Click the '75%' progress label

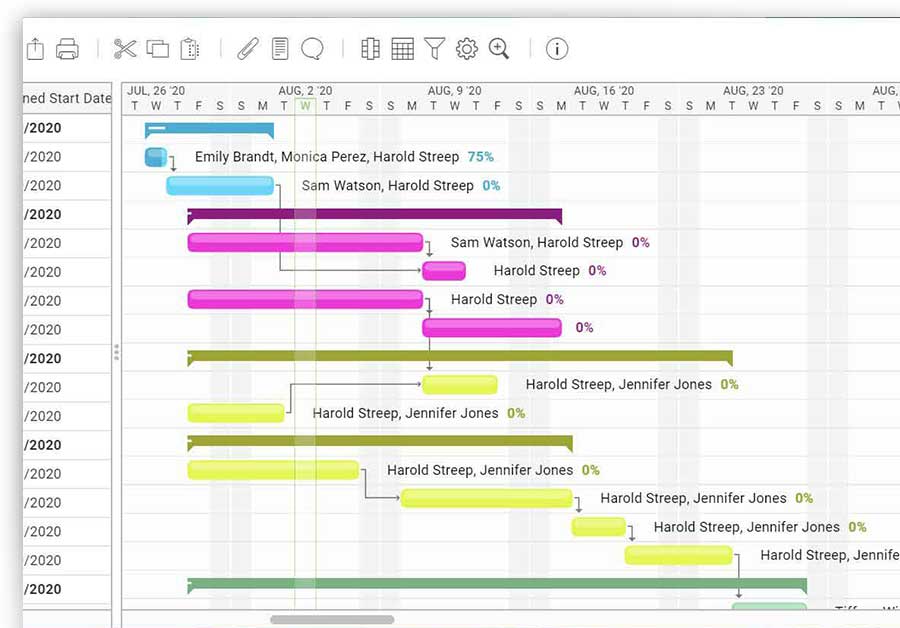[480, 157]
